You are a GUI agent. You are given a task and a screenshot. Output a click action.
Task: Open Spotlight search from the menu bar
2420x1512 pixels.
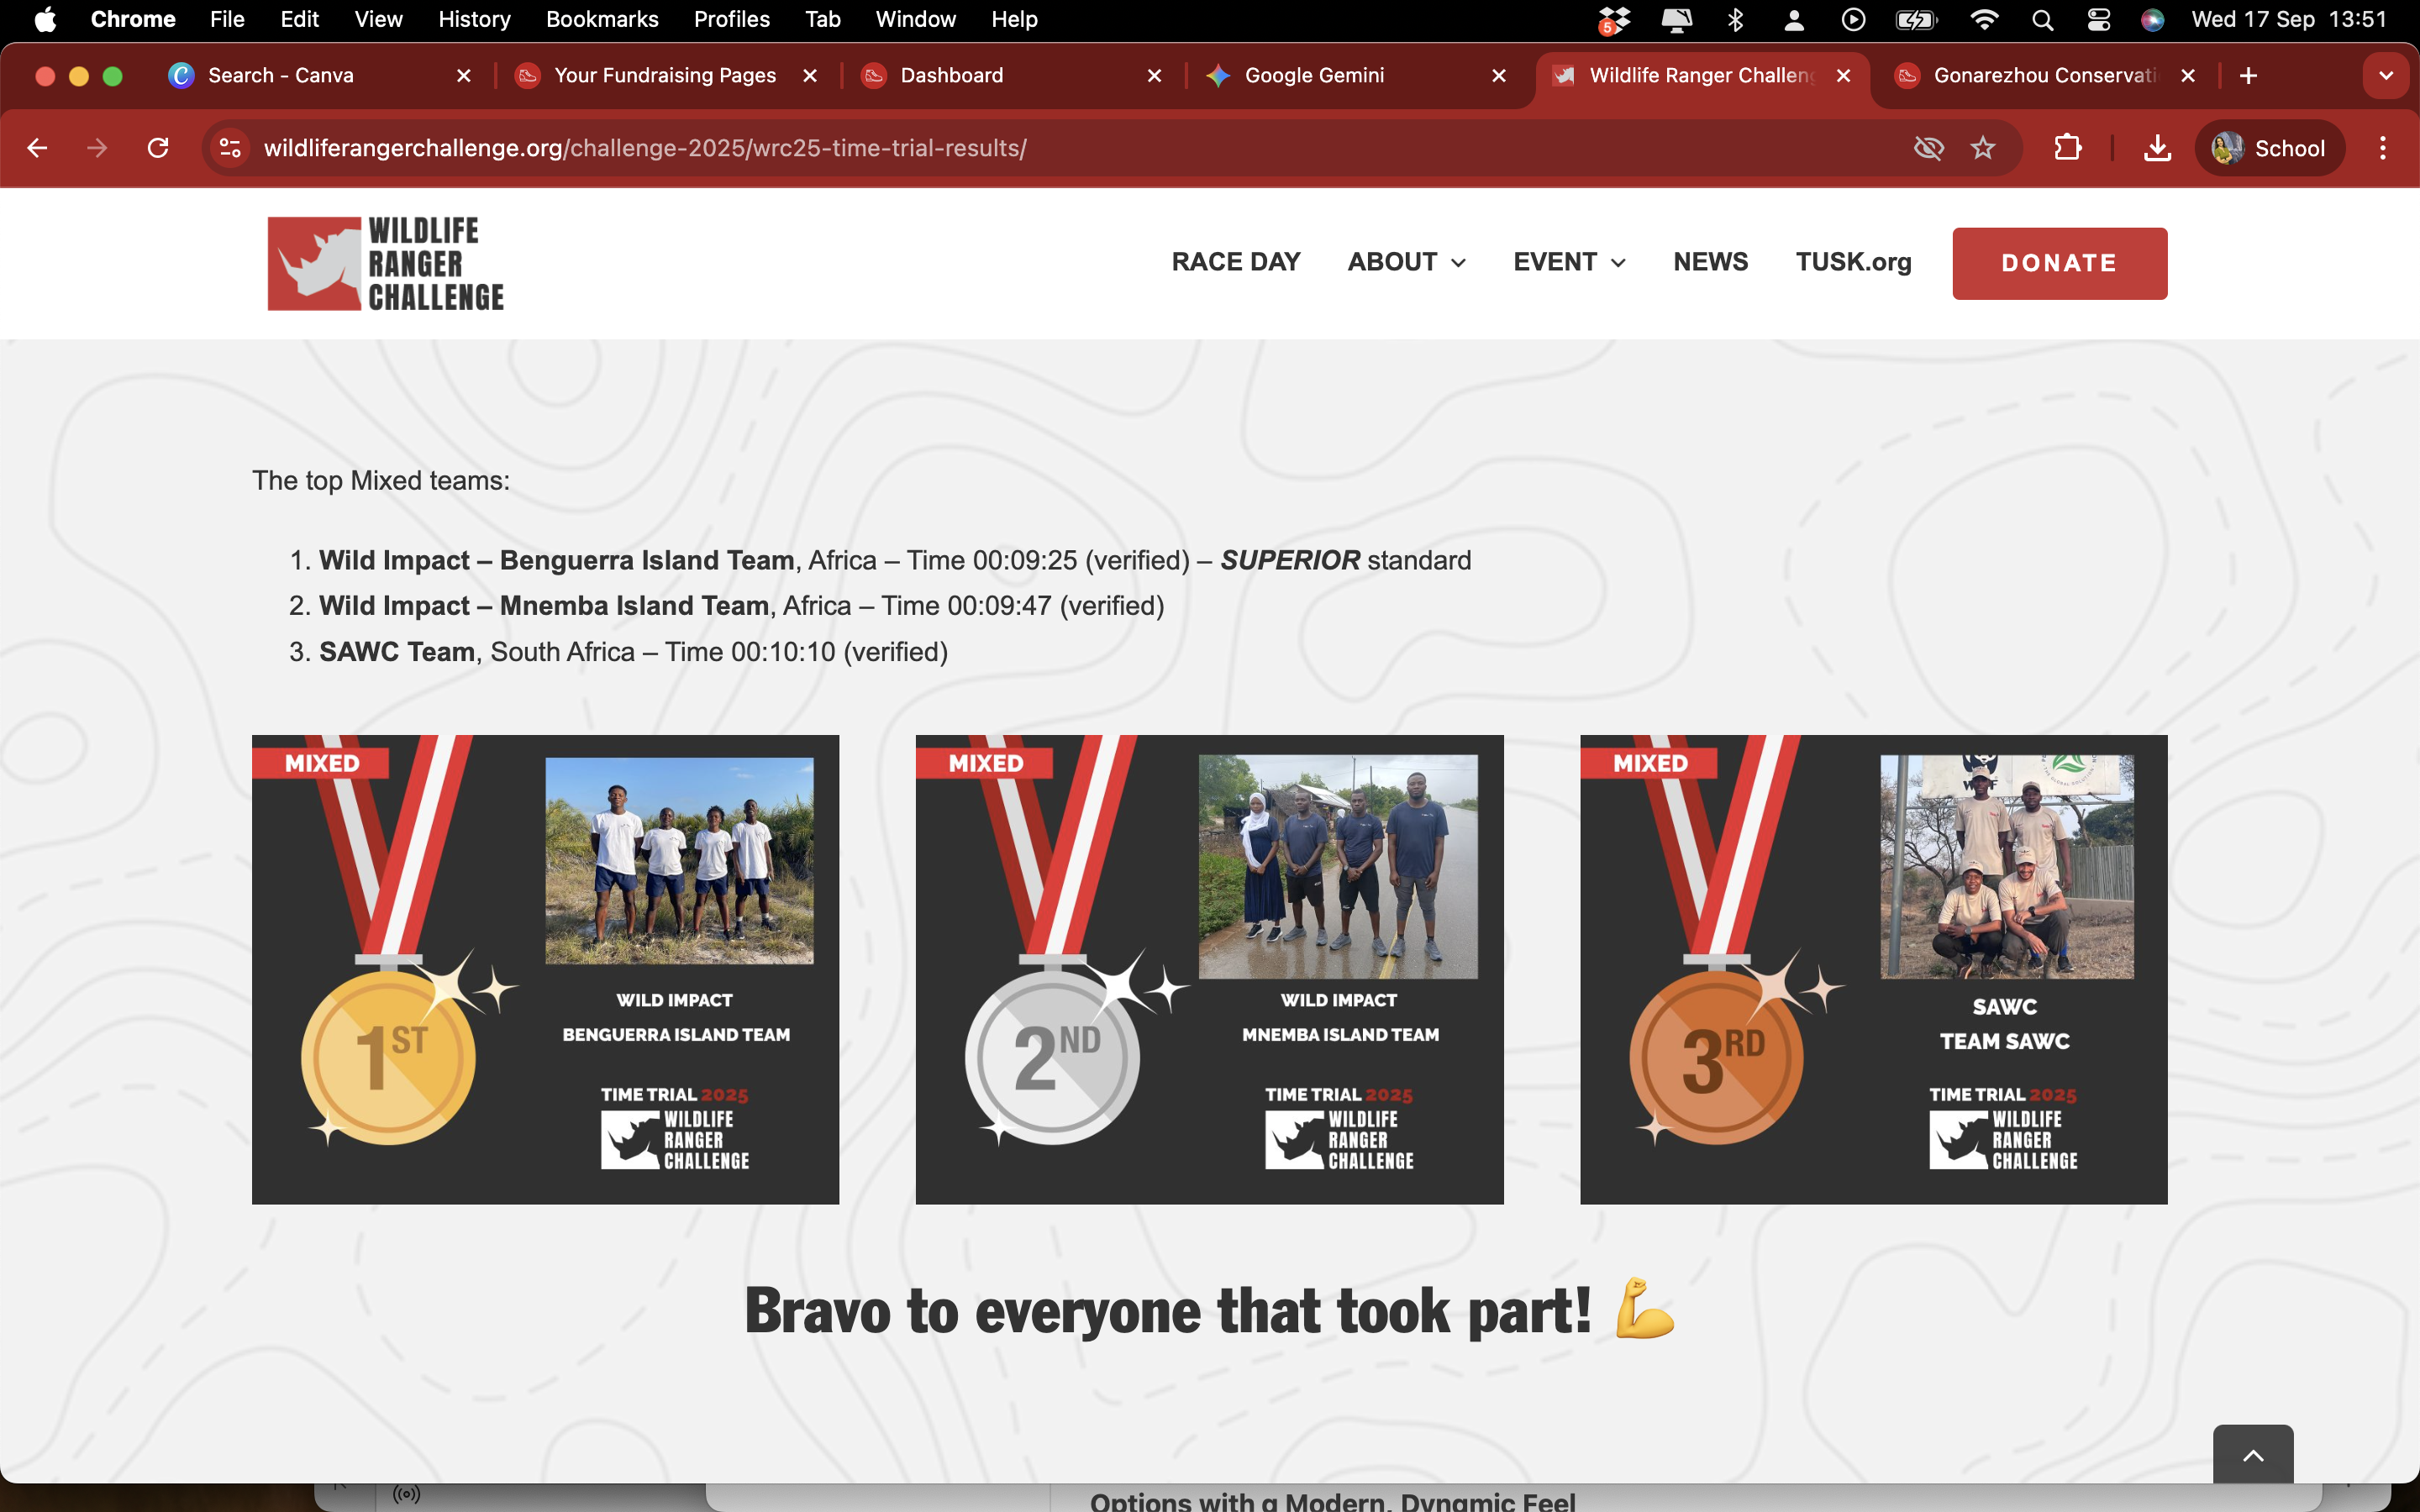pos(2042,19)
